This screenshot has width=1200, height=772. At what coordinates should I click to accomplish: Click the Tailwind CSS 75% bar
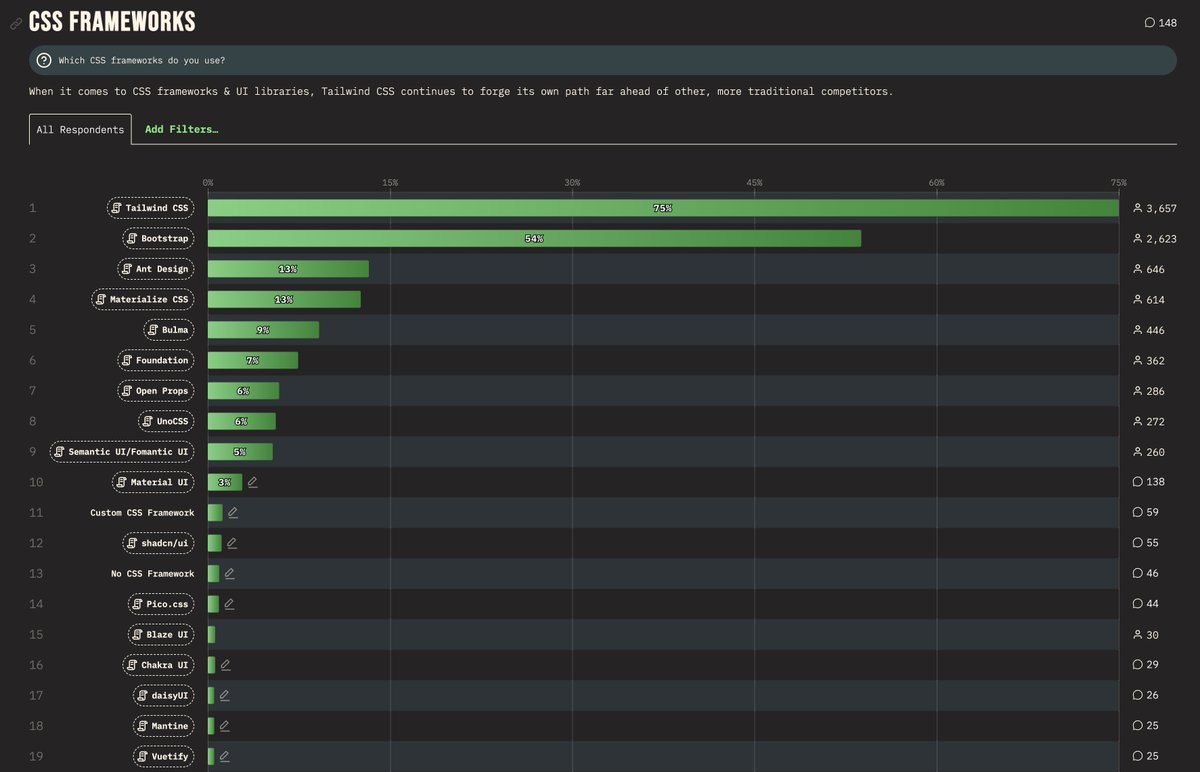(663, 208)
